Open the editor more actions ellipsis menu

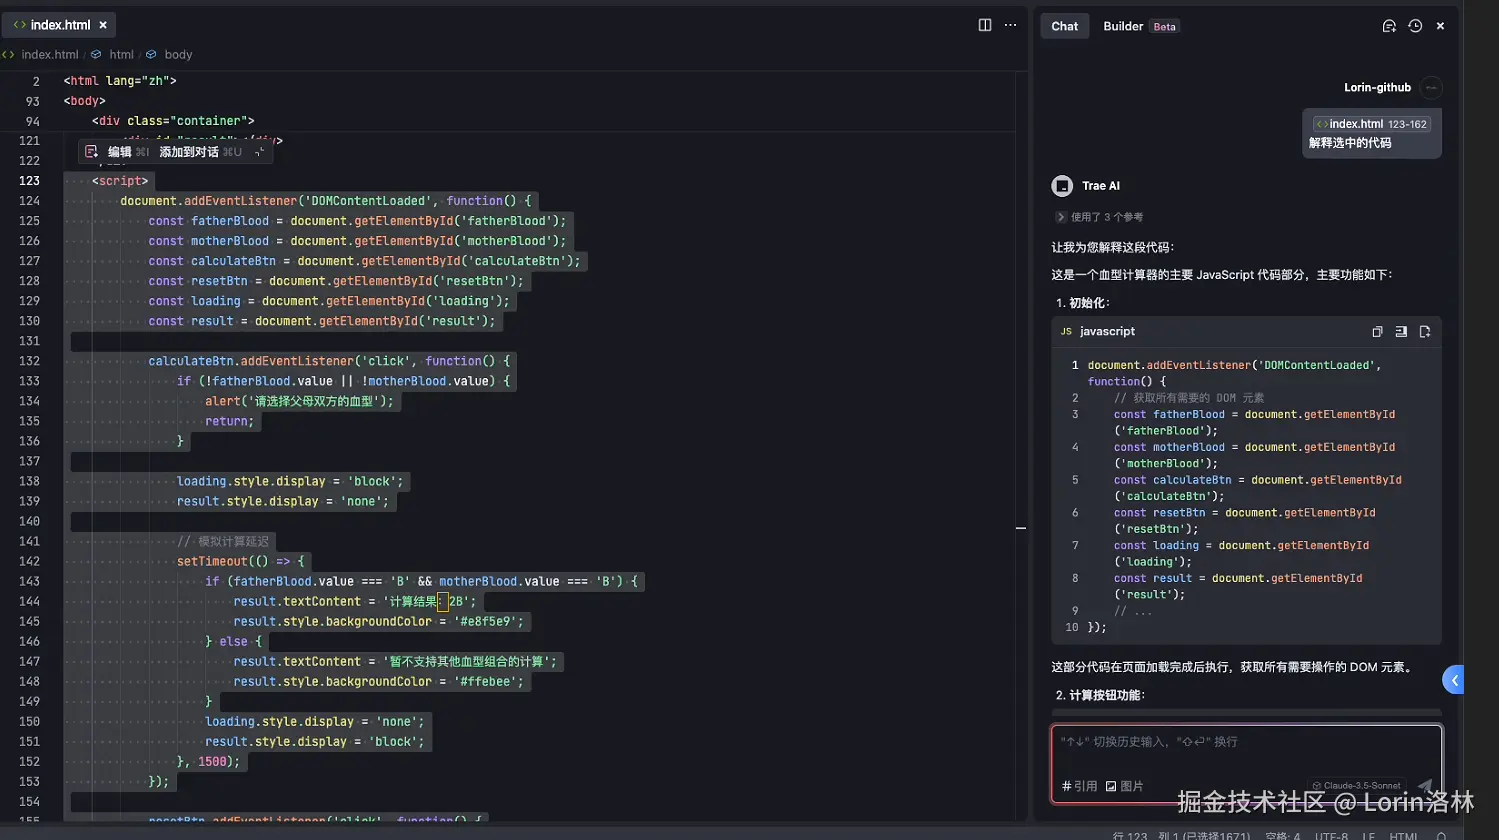pyautogui.click(x=1011, y=25)
